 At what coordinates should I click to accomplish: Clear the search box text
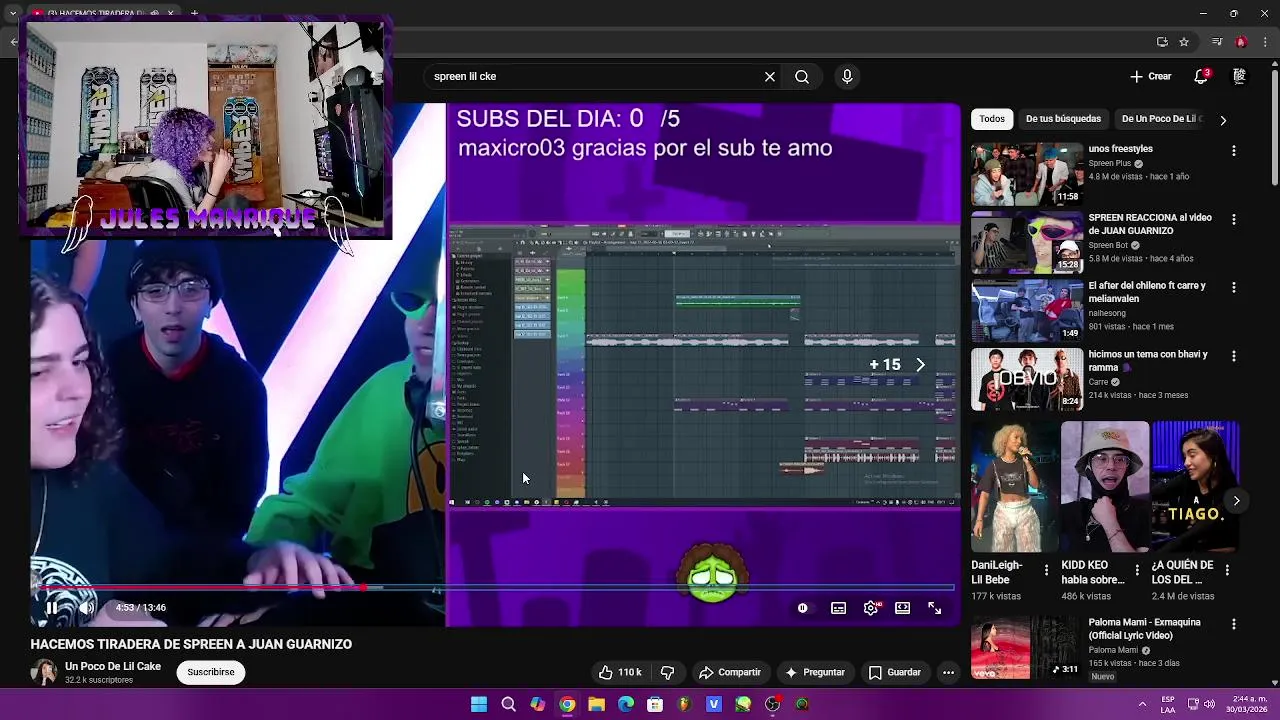pyautogui.click(x=770, y=76)
